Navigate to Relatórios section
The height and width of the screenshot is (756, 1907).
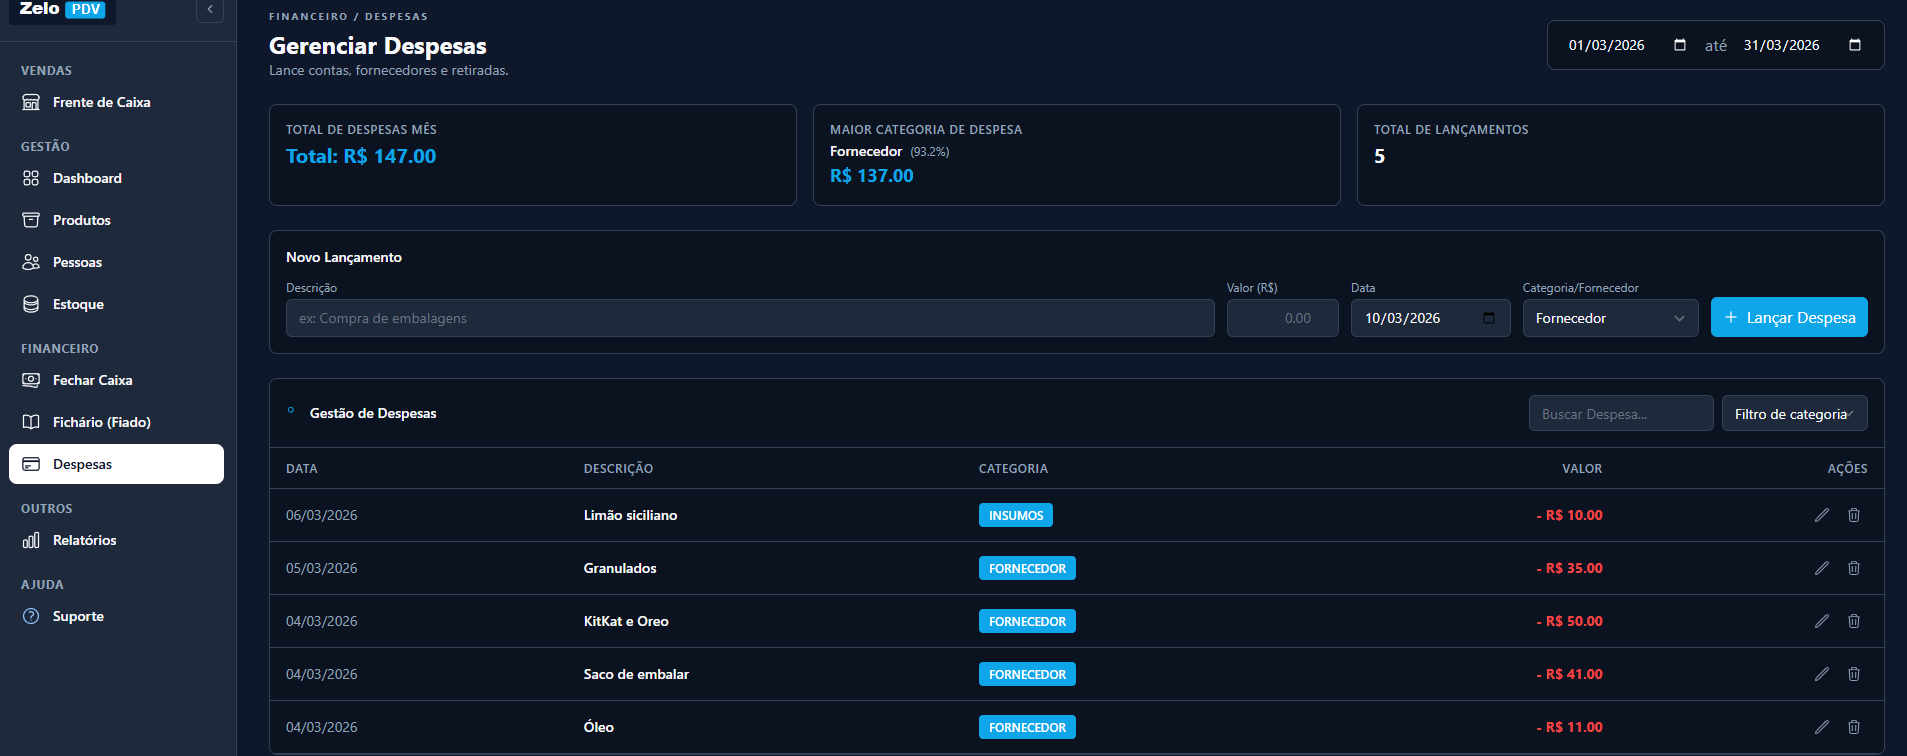84,540
